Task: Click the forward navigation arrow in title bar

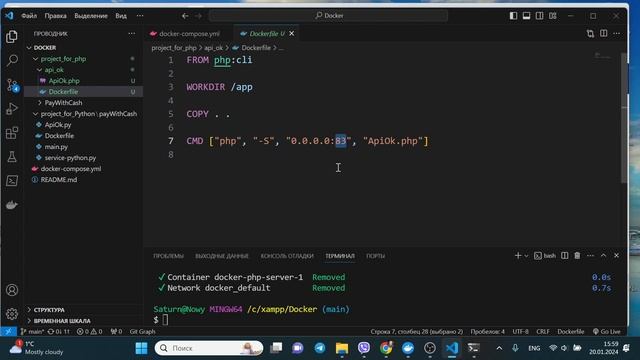Action: coord(198,16)
